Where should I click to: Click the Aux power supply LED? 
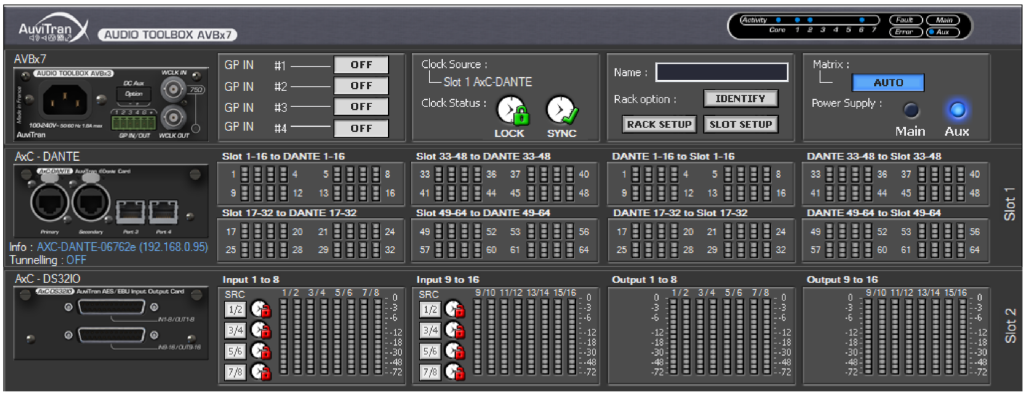tap(957, 110)
